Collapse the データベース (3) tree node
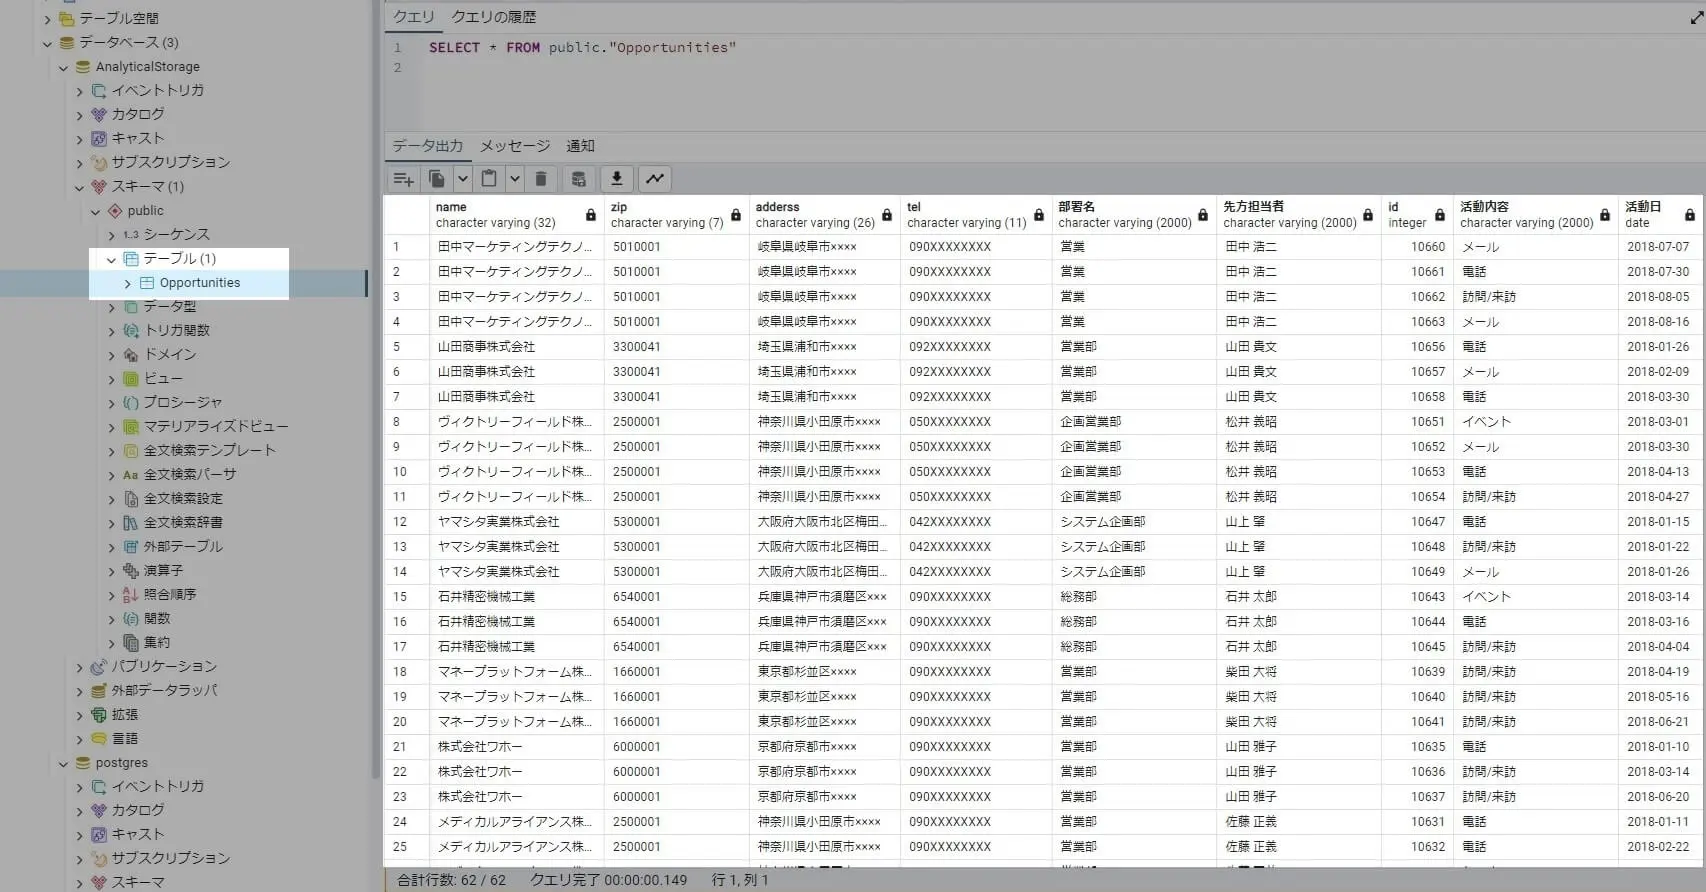Viewport: 1706px width, 892px height. pos(47,43)
